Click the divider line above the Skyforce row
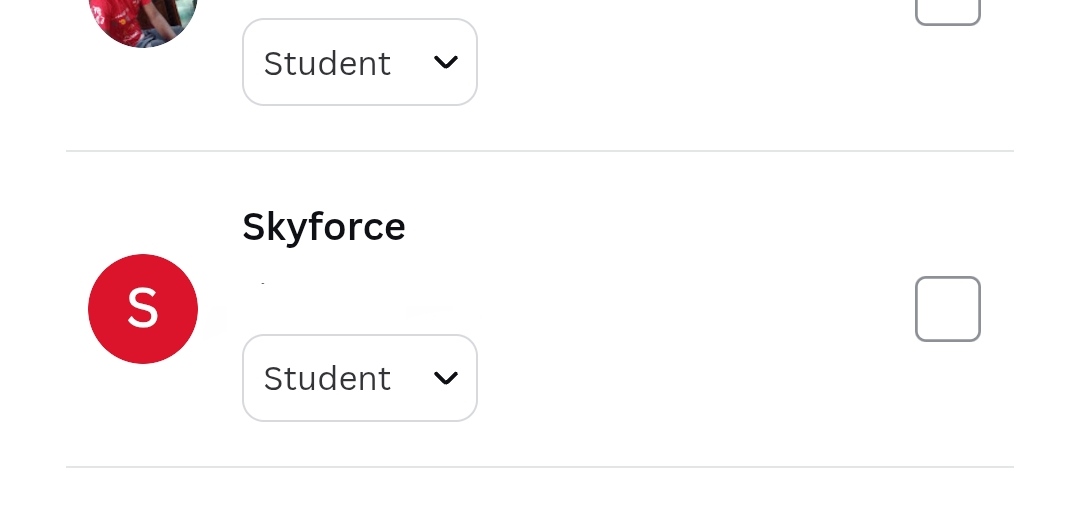 540,151
